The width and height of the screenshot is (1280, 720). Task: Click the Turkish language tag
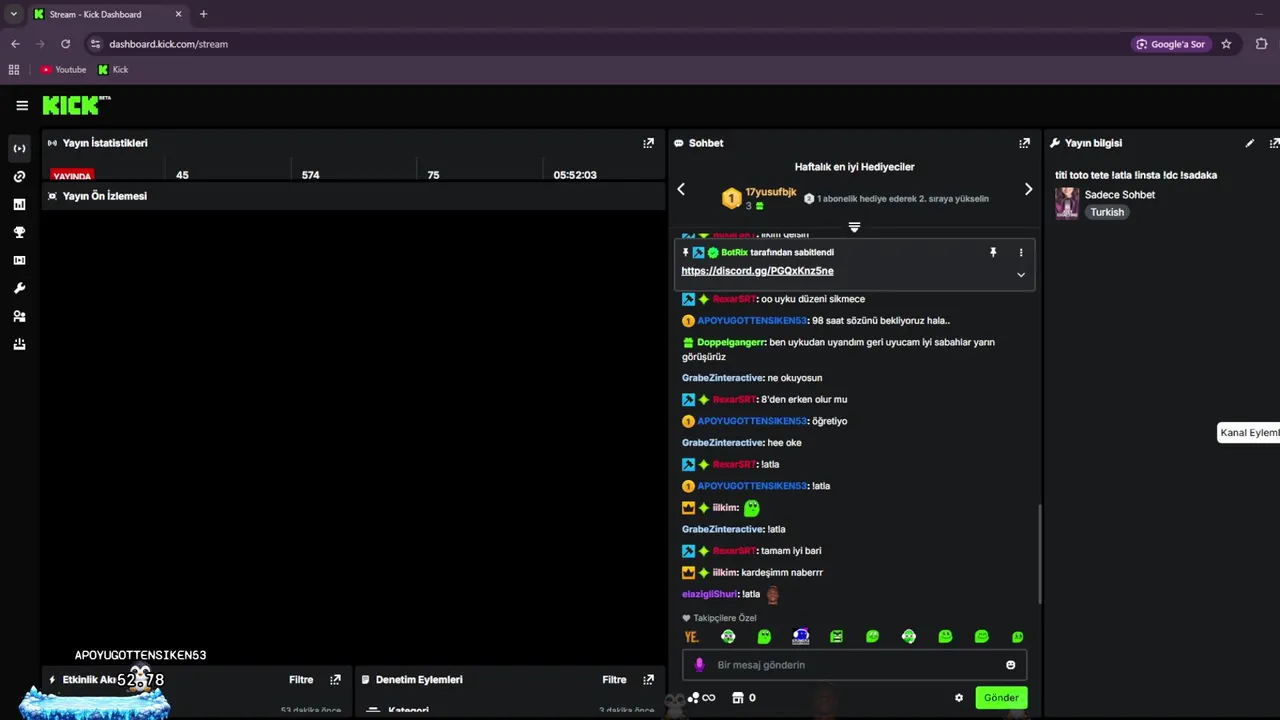[1107, 212]
